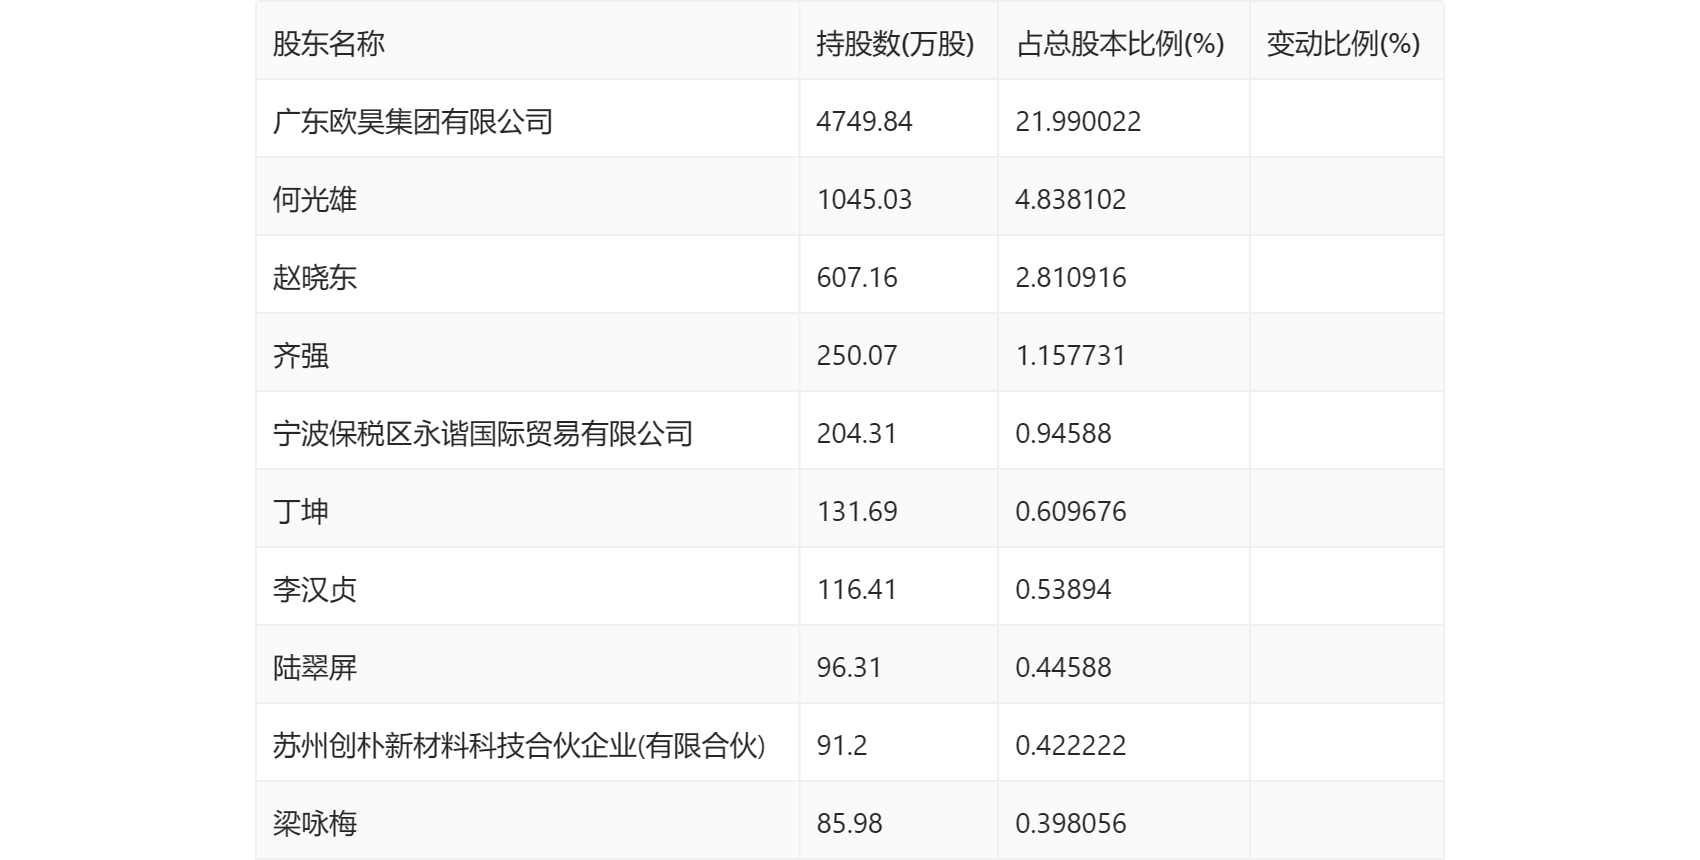1700x860 pixels.
Task: Click share ratio 0.422222
Action: click(x=1071, y=746)
